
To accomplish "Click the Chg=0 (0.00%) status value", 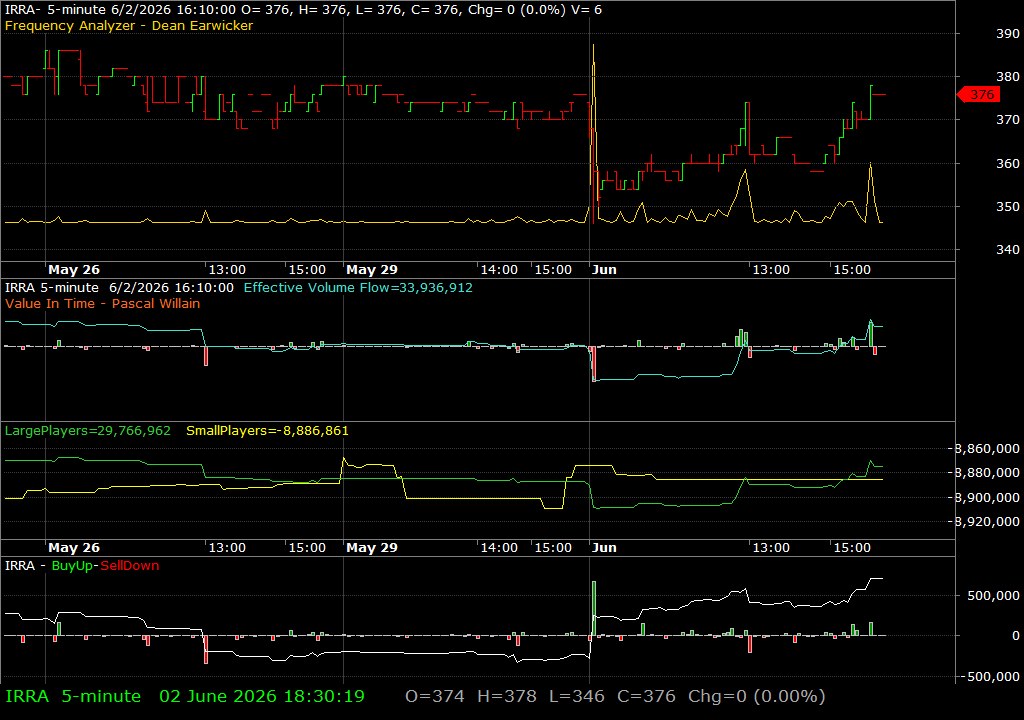I will tap(757, 696).
